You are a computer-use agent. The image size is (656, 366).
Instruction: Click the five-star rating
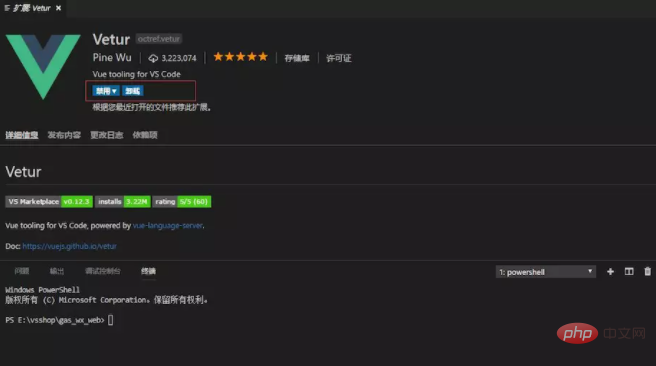point(240,57)
